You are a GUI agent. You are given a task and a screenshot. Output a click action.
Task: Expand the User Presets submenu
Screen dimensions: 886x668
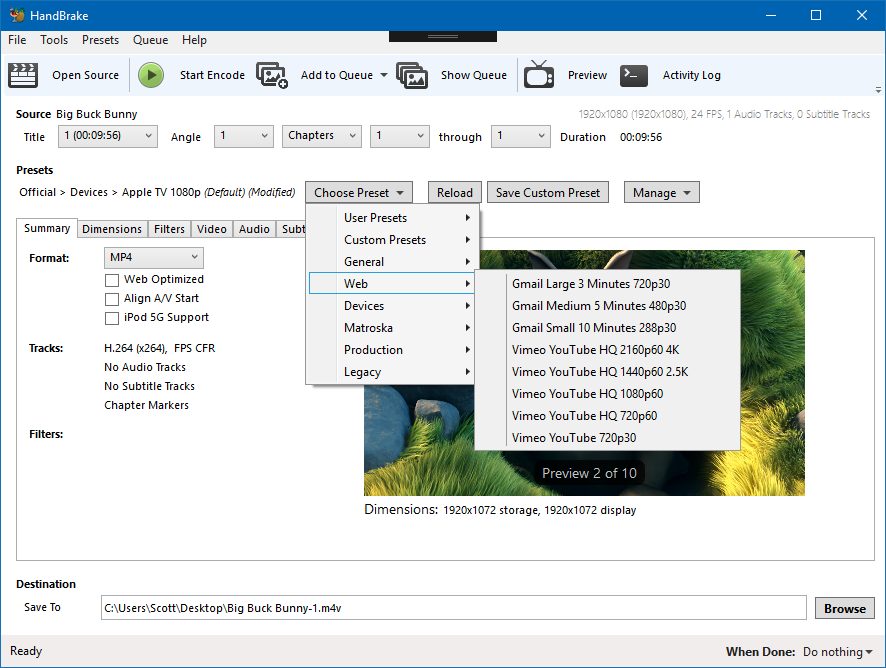click(x=392, y=218)
